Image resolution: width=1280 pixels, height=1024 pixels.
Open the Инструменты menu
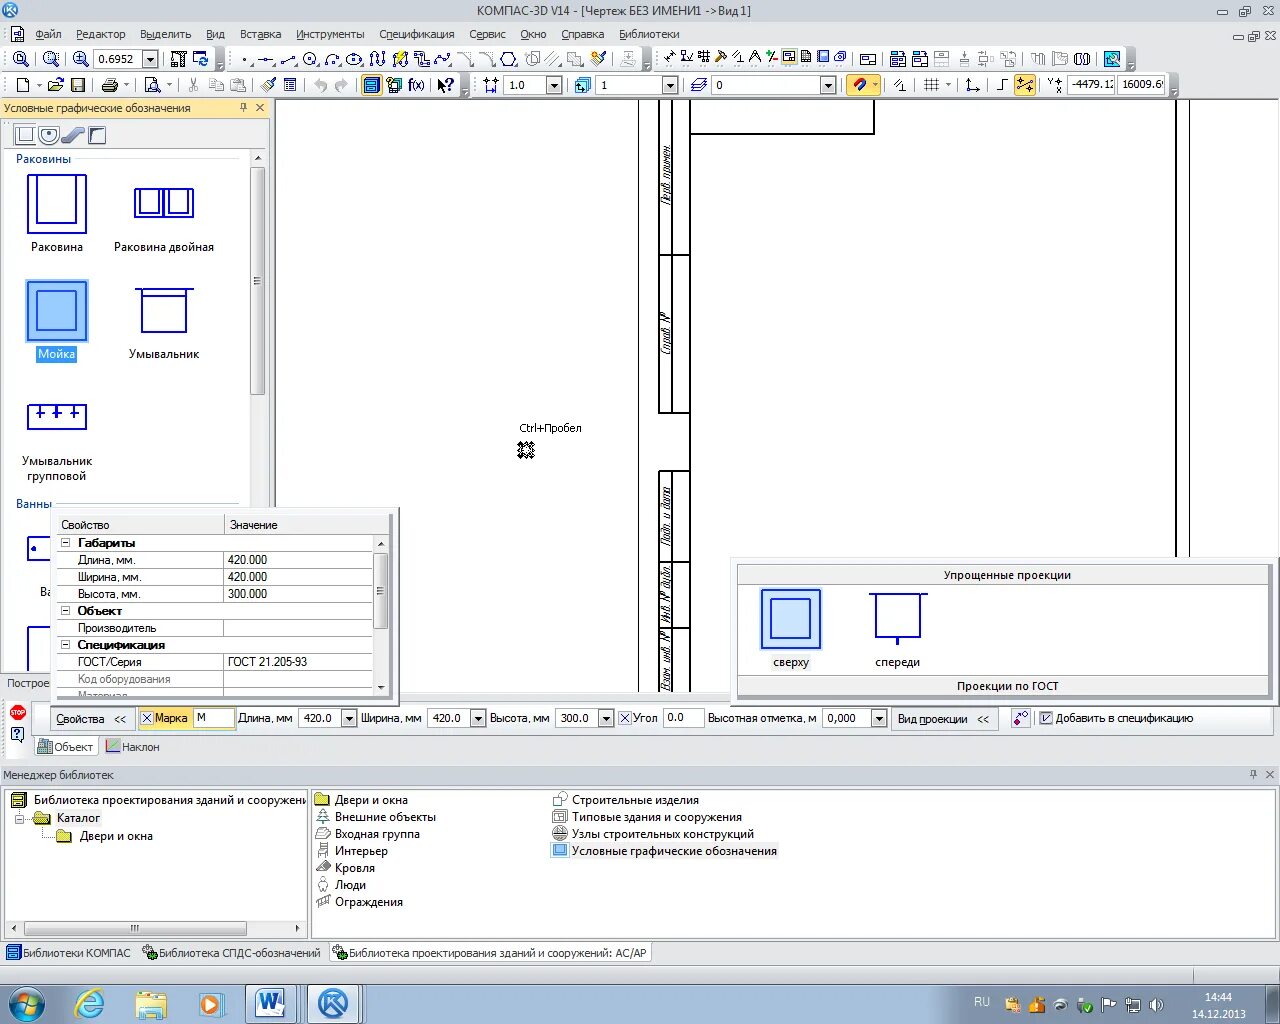(x=330, y=34)
